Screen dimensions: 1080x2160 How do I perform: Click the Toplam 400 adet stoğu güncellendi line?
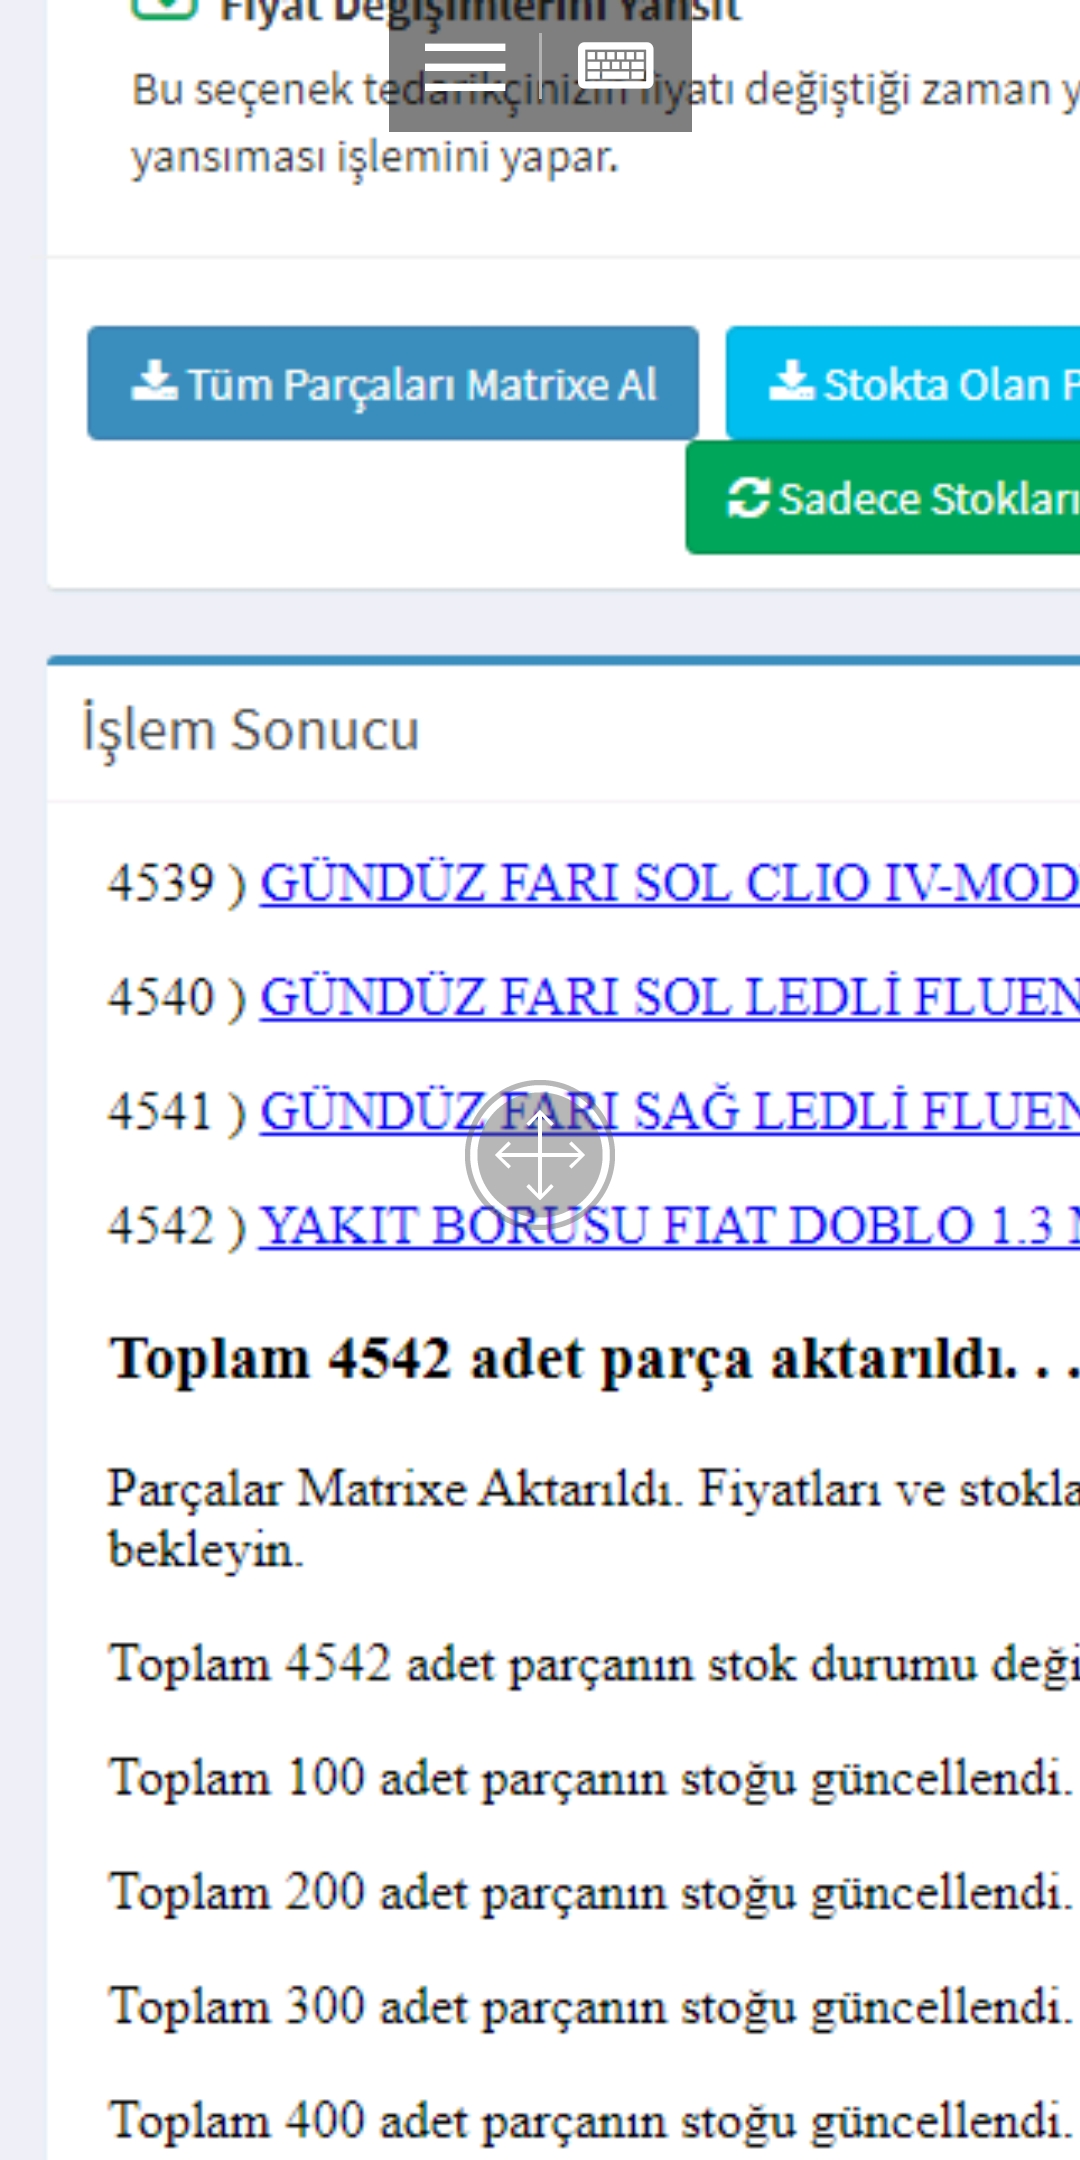tap(590, 2120)
